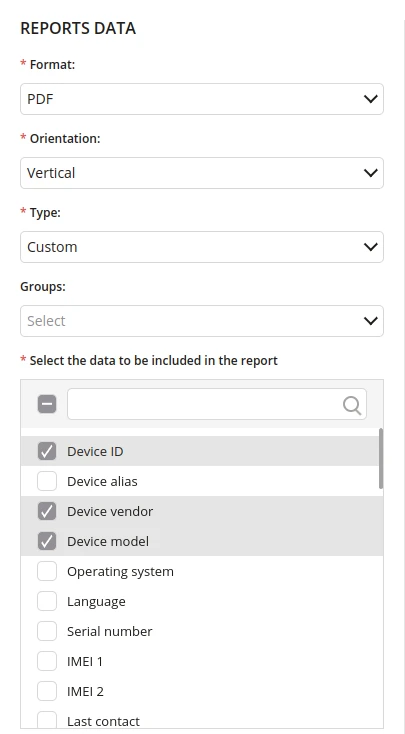
Task: Open the Type dropdown showing Custom
Action: click(202, 247)
